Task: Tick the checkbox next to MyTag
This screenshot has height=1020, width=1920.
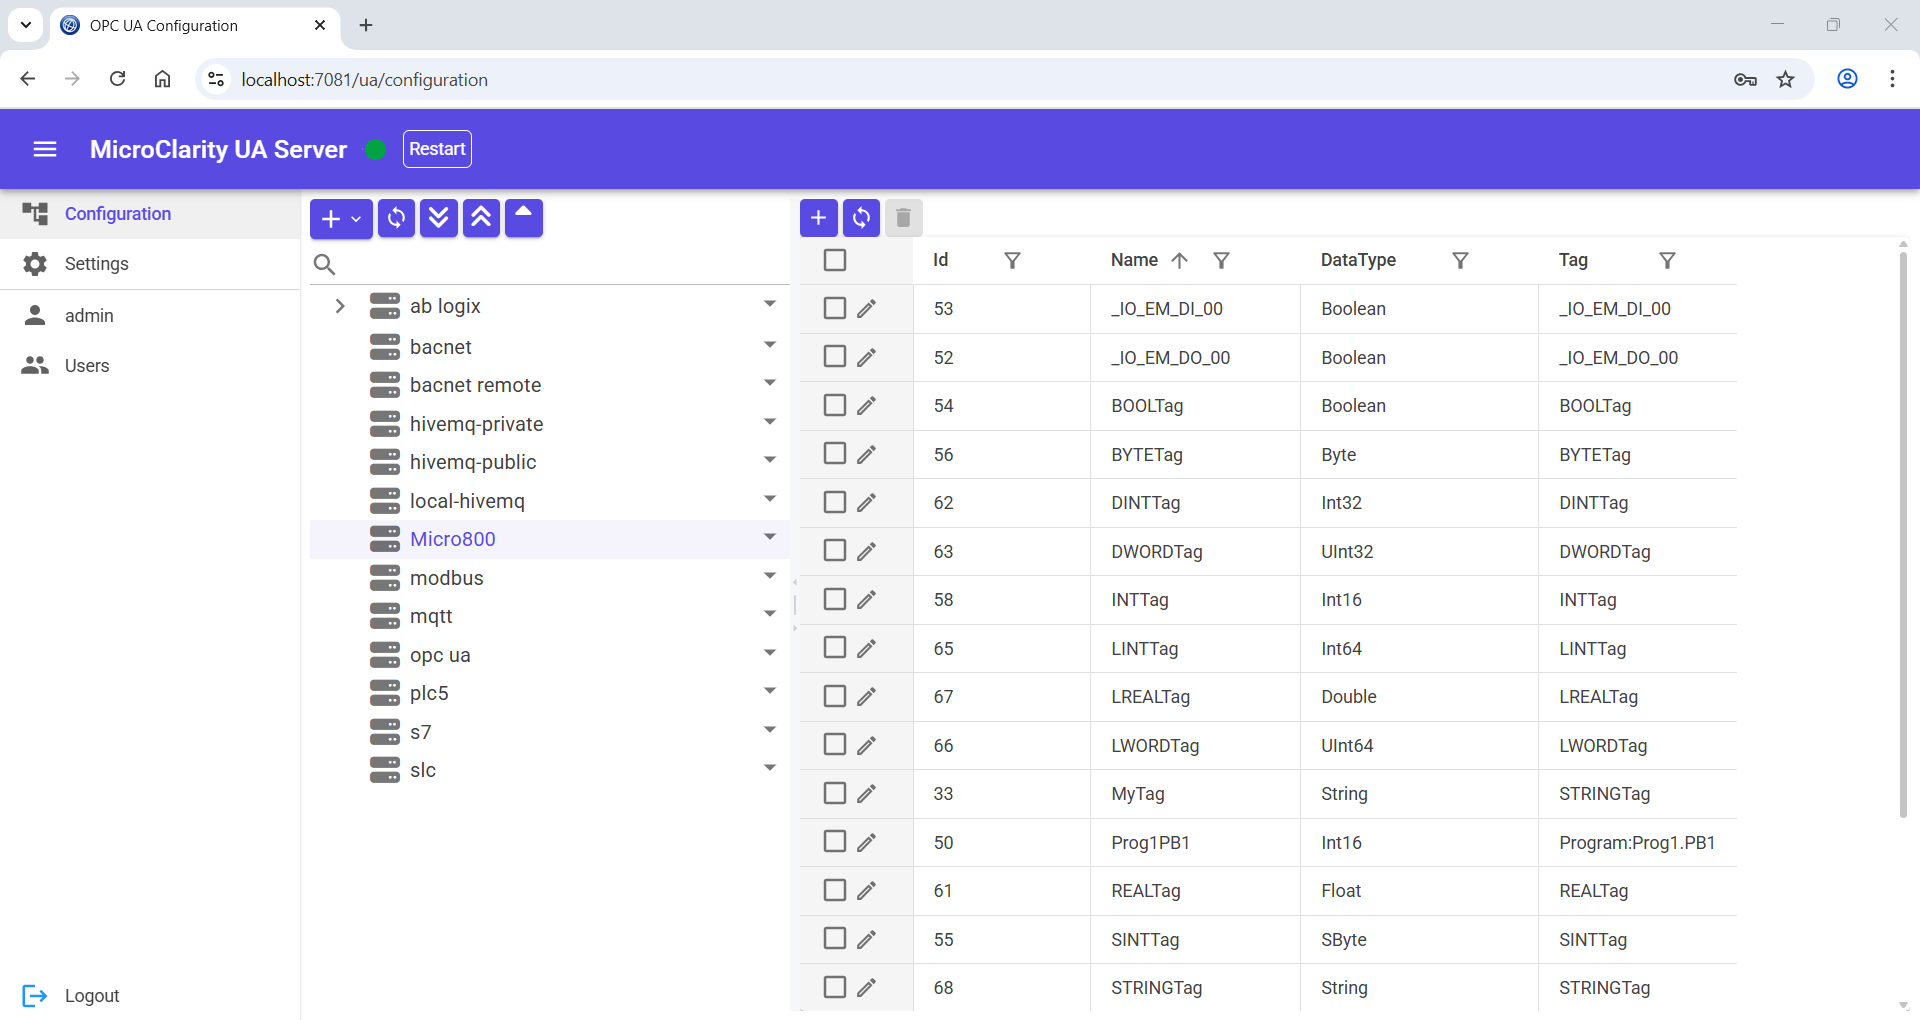Action: click(x=835, y=793)
